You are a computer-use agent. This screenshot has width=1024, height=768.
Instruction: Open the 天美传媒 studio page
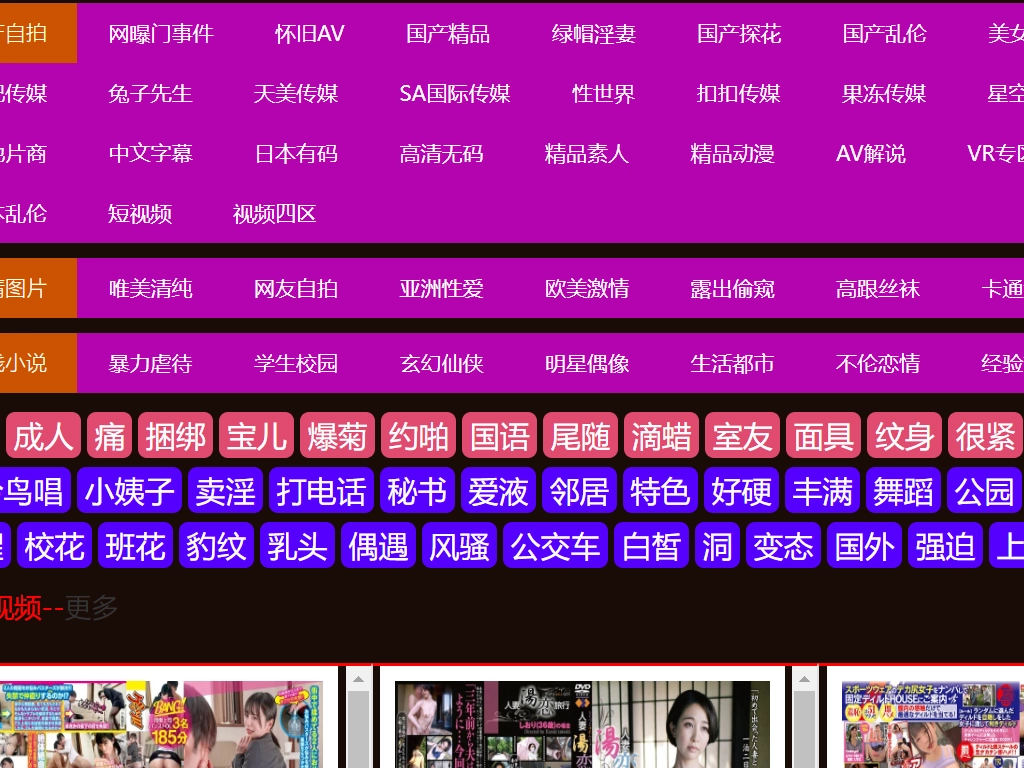[296, 93]
